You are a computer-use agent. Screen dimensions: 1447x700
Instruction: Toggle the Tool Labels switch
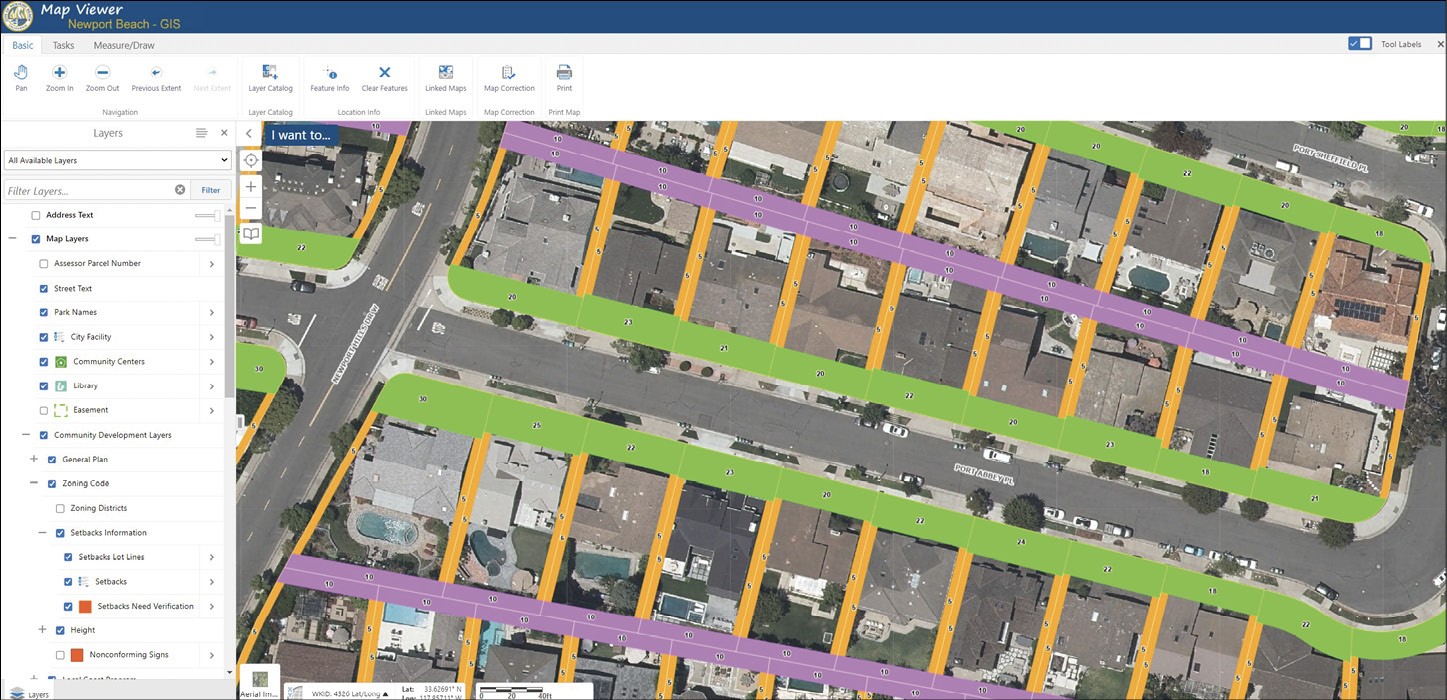coord(1360,43)
